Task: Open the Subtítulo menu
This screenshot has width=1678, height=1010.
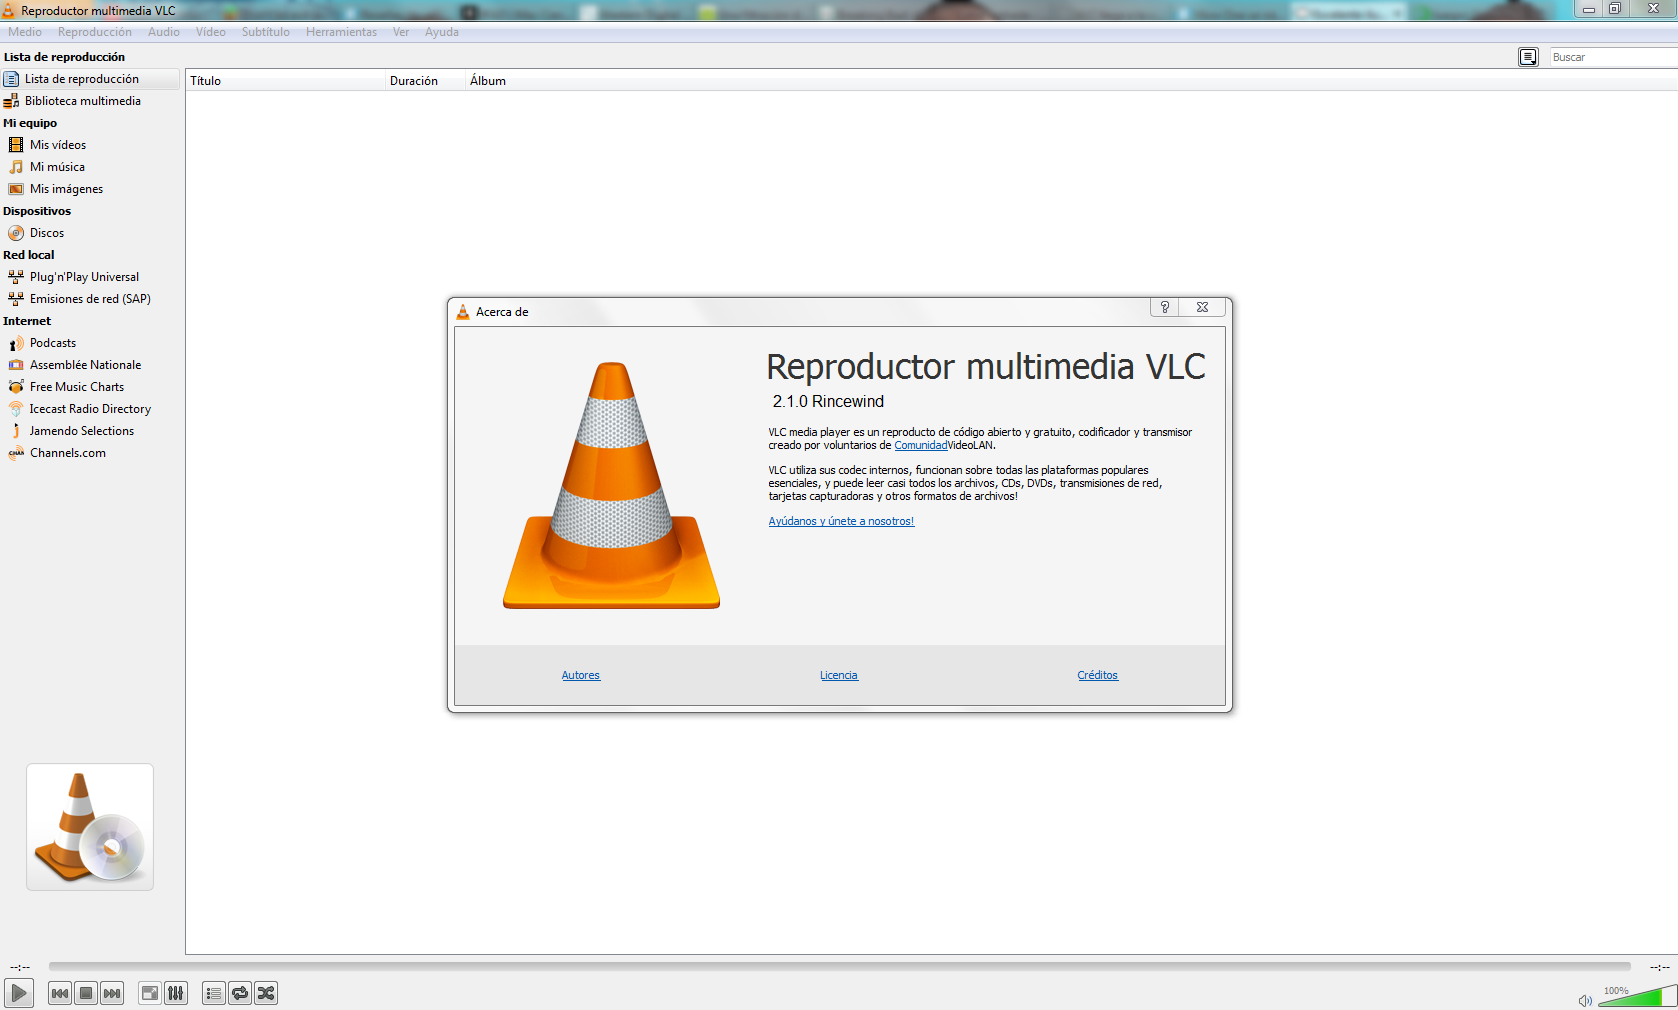Action: point(266,32)
